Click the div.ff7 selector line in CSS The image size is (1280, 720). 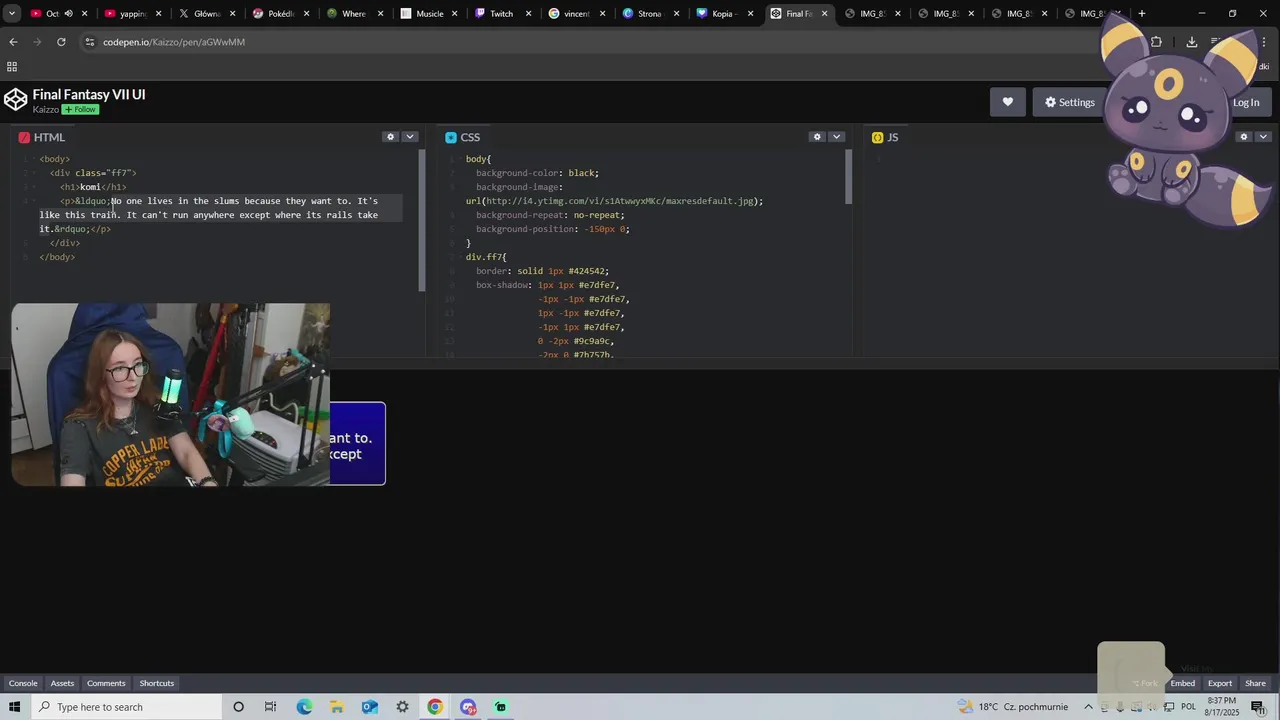(486, 257)
